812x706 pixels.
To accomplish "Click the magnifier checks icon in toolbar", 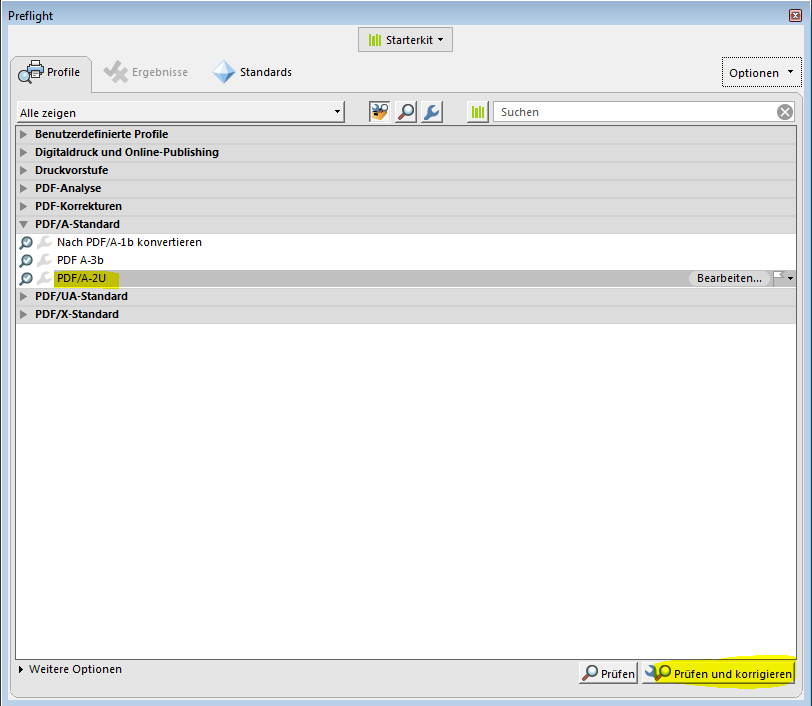I will click(x=406, y=112).
